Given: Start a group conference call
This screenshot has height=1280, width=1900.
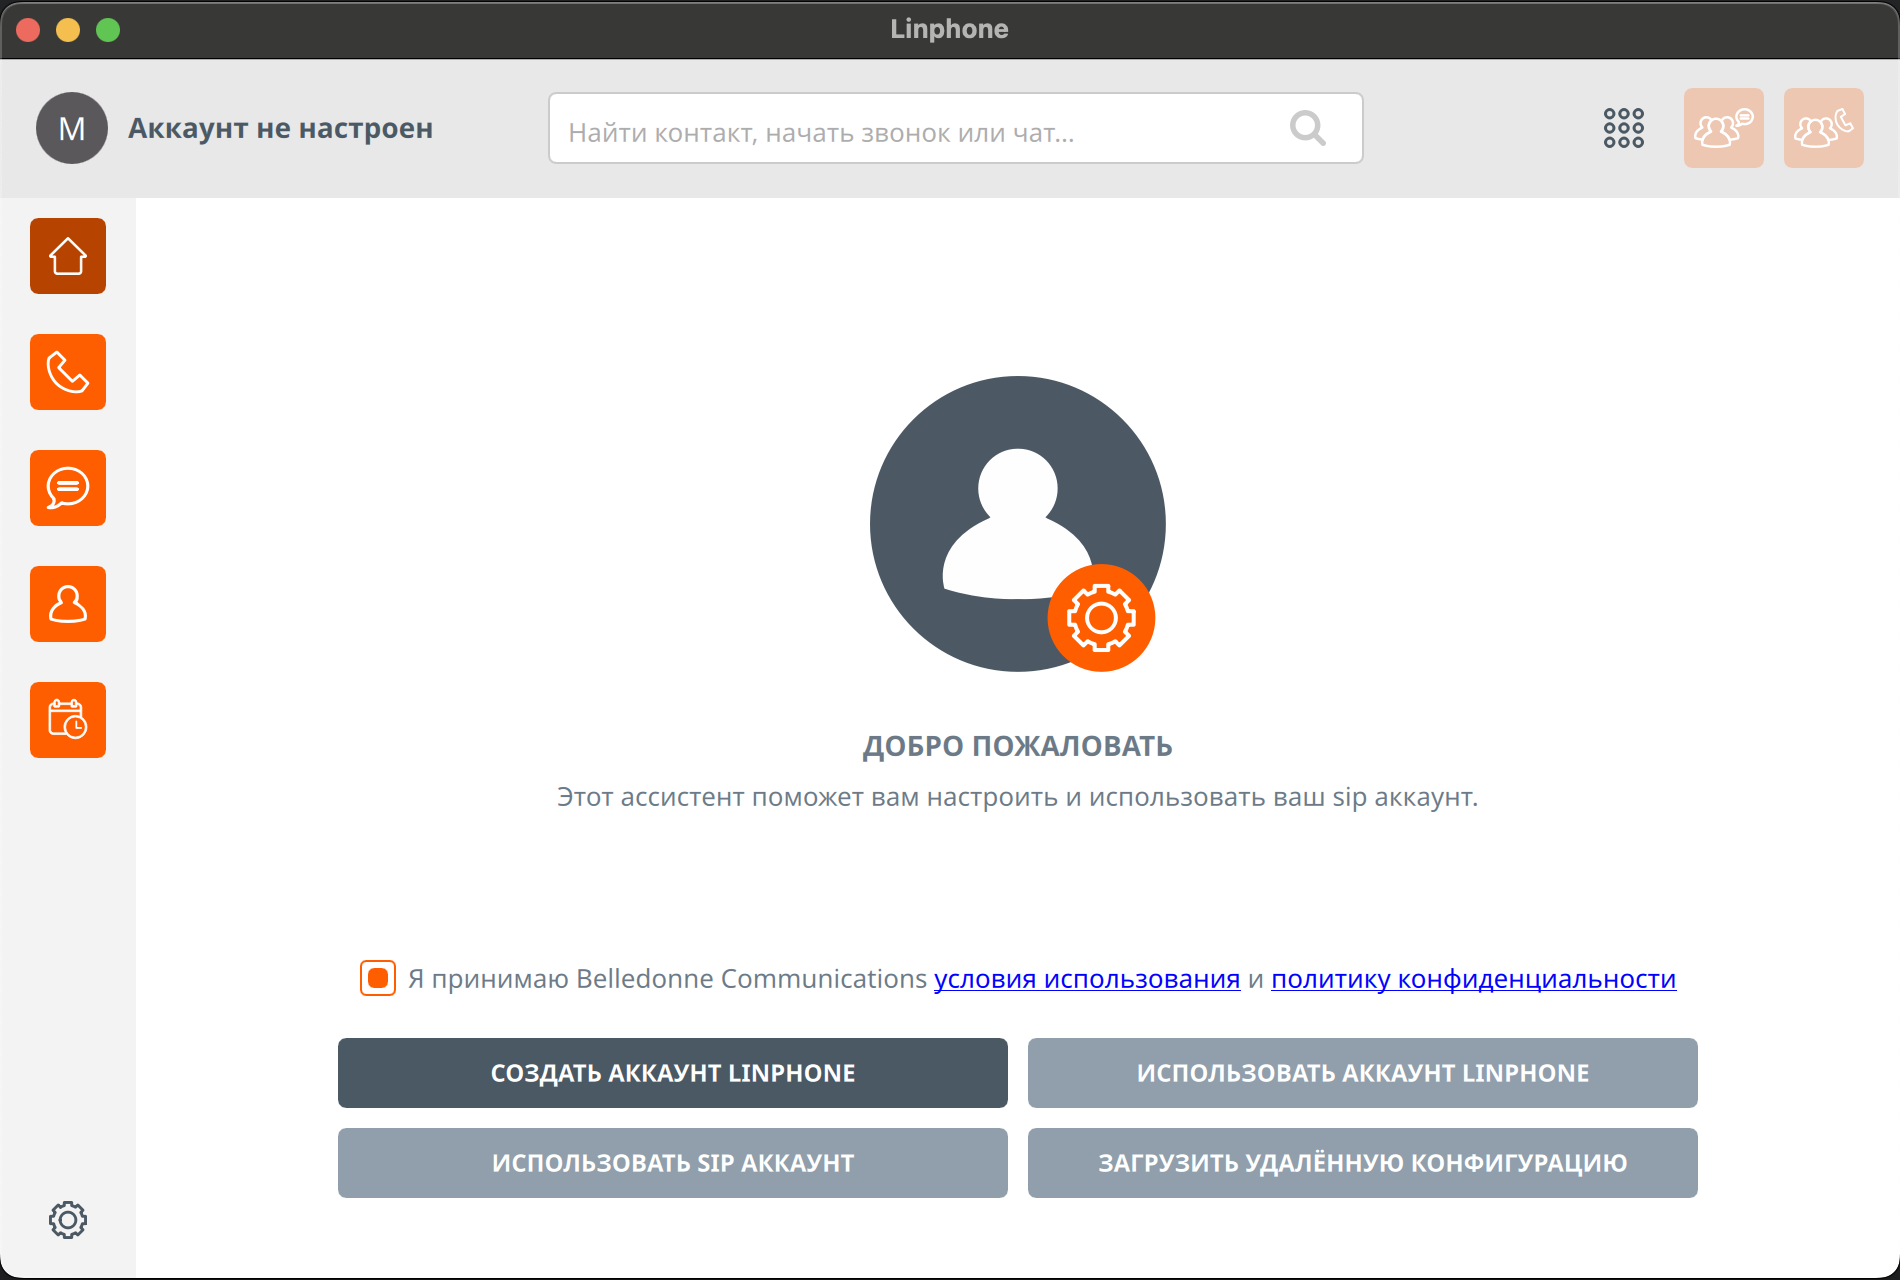Looking at the screenshot, I should (x=1823, y=128).
